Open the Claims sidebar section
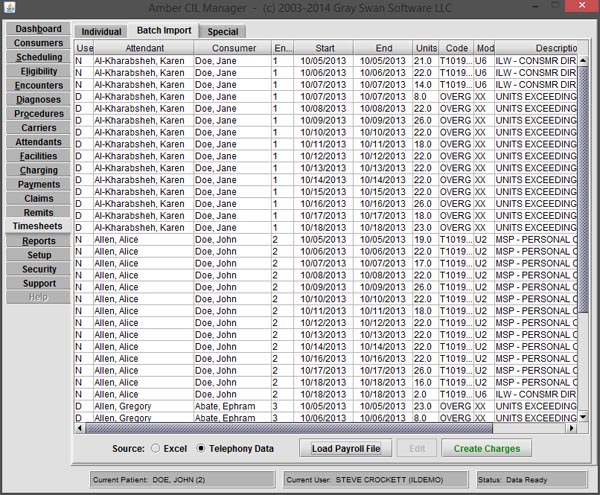Screen dimensions: 600x495 (38, 199)
